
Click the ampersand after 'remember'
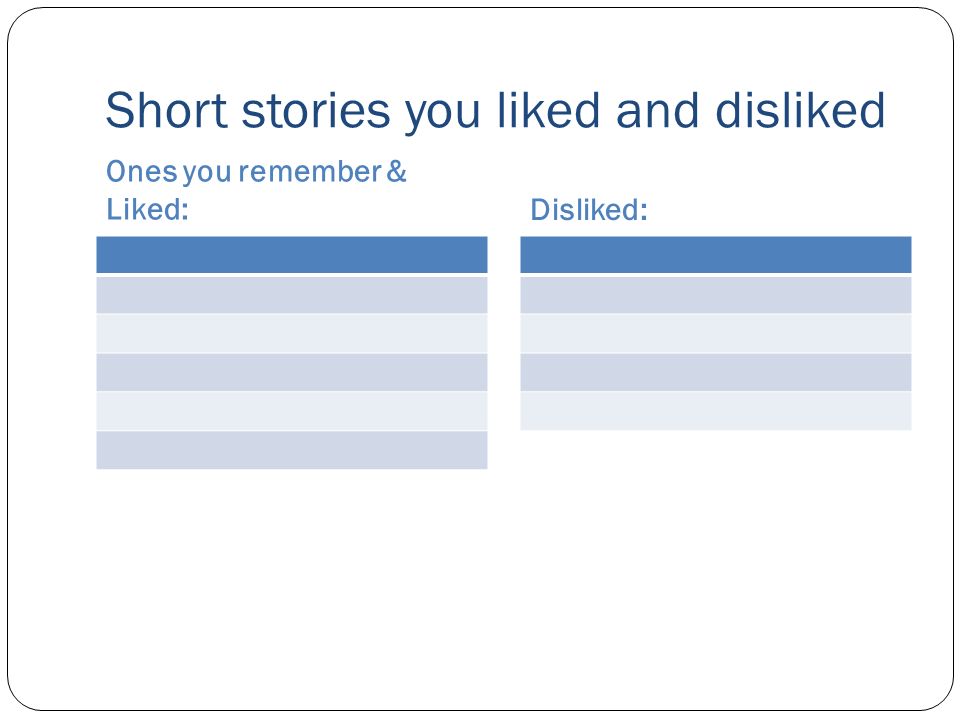click(x=397, y=171)
